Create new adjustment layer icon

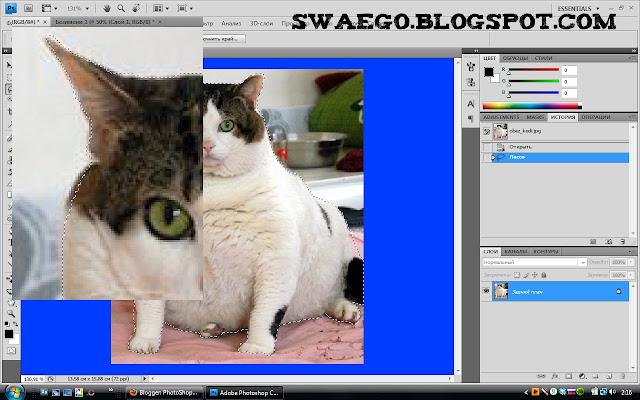point(582,376)
